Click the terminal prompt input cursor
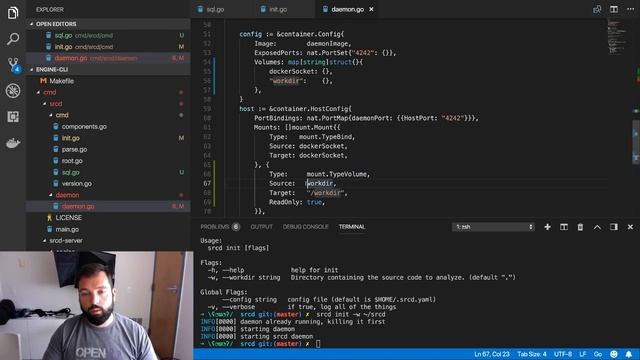The image size is (640, 360). click(318, 344)
